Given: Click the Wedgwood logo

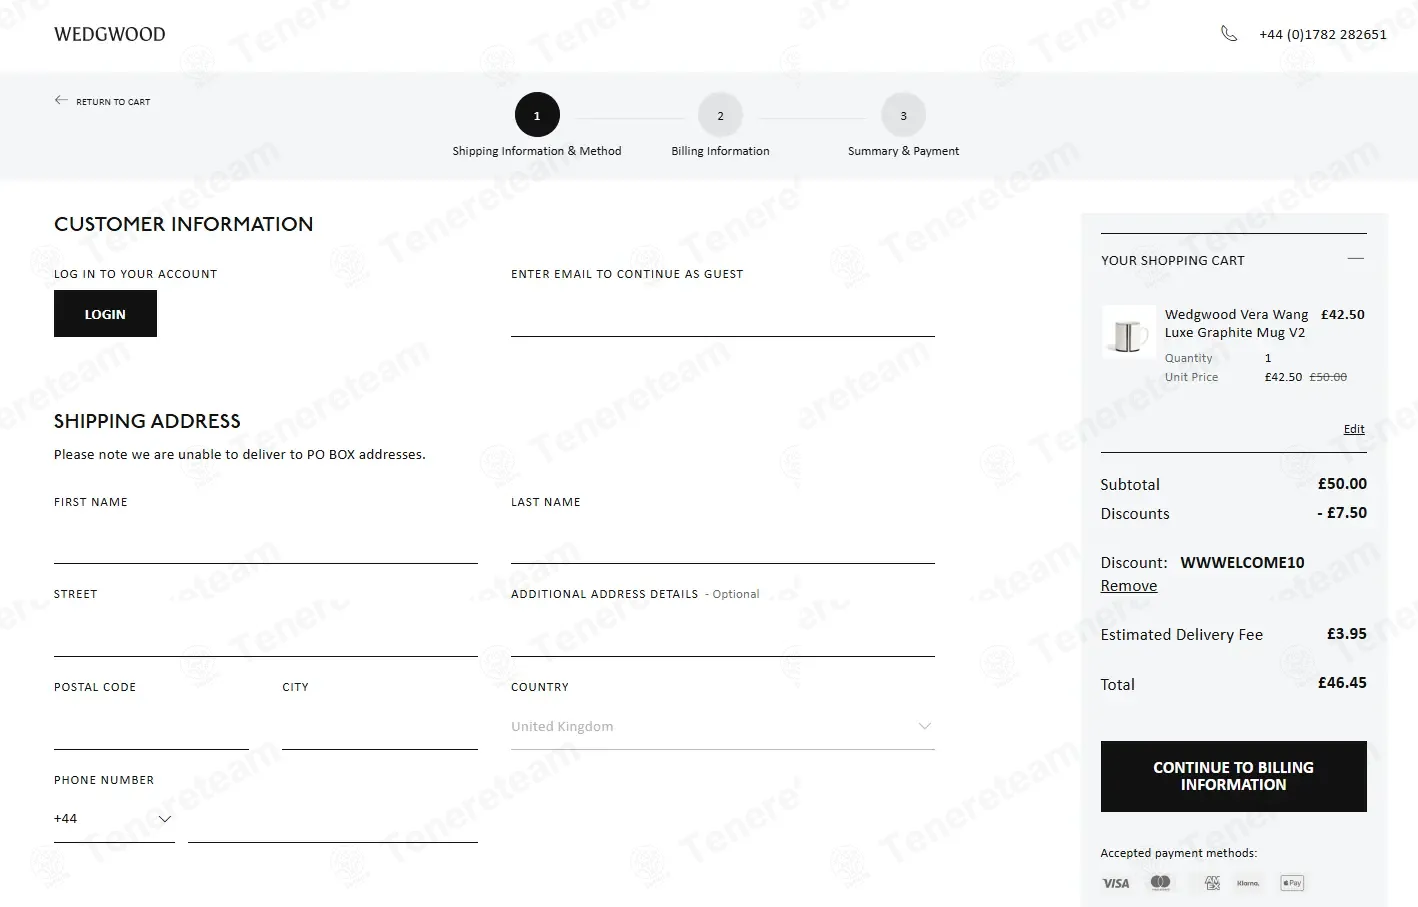Looking at the screenshot, I should [110, 34].
